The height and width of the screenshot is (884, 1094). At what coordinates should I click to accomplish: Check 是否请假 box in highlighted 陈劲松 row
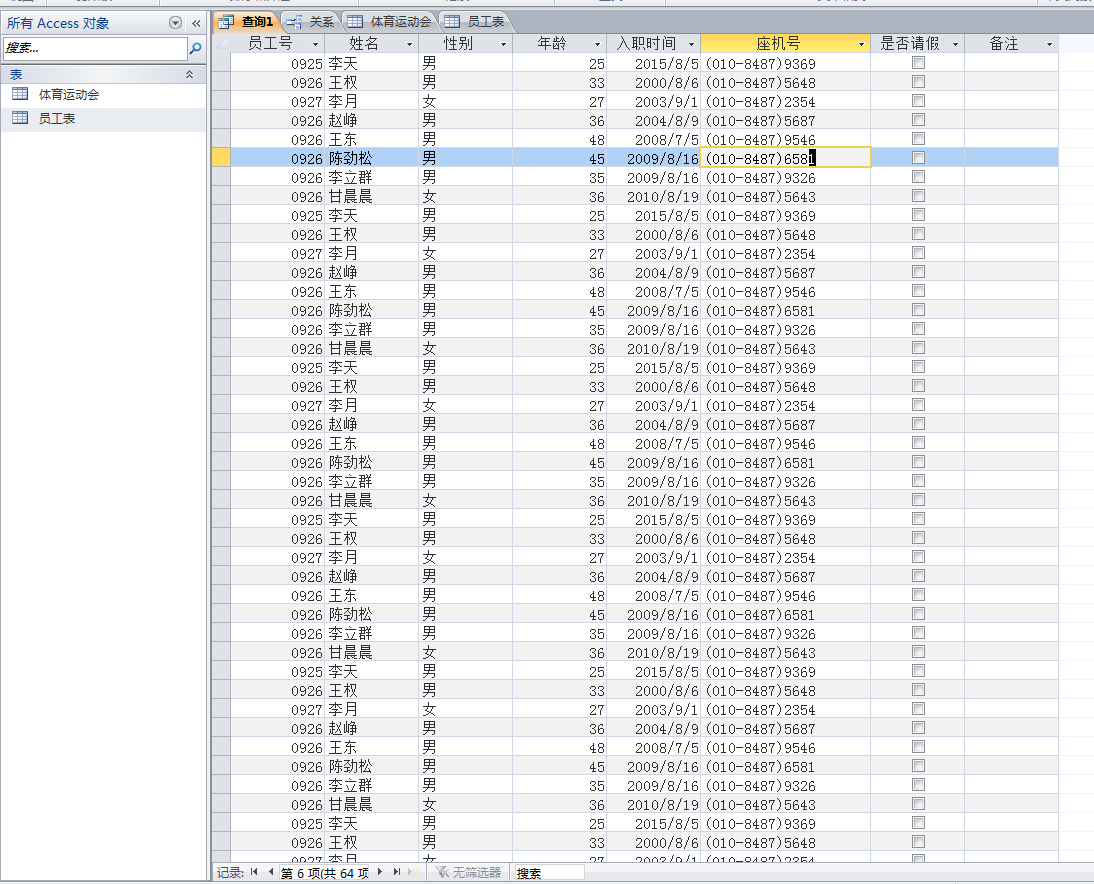click(x=918, y=158)
